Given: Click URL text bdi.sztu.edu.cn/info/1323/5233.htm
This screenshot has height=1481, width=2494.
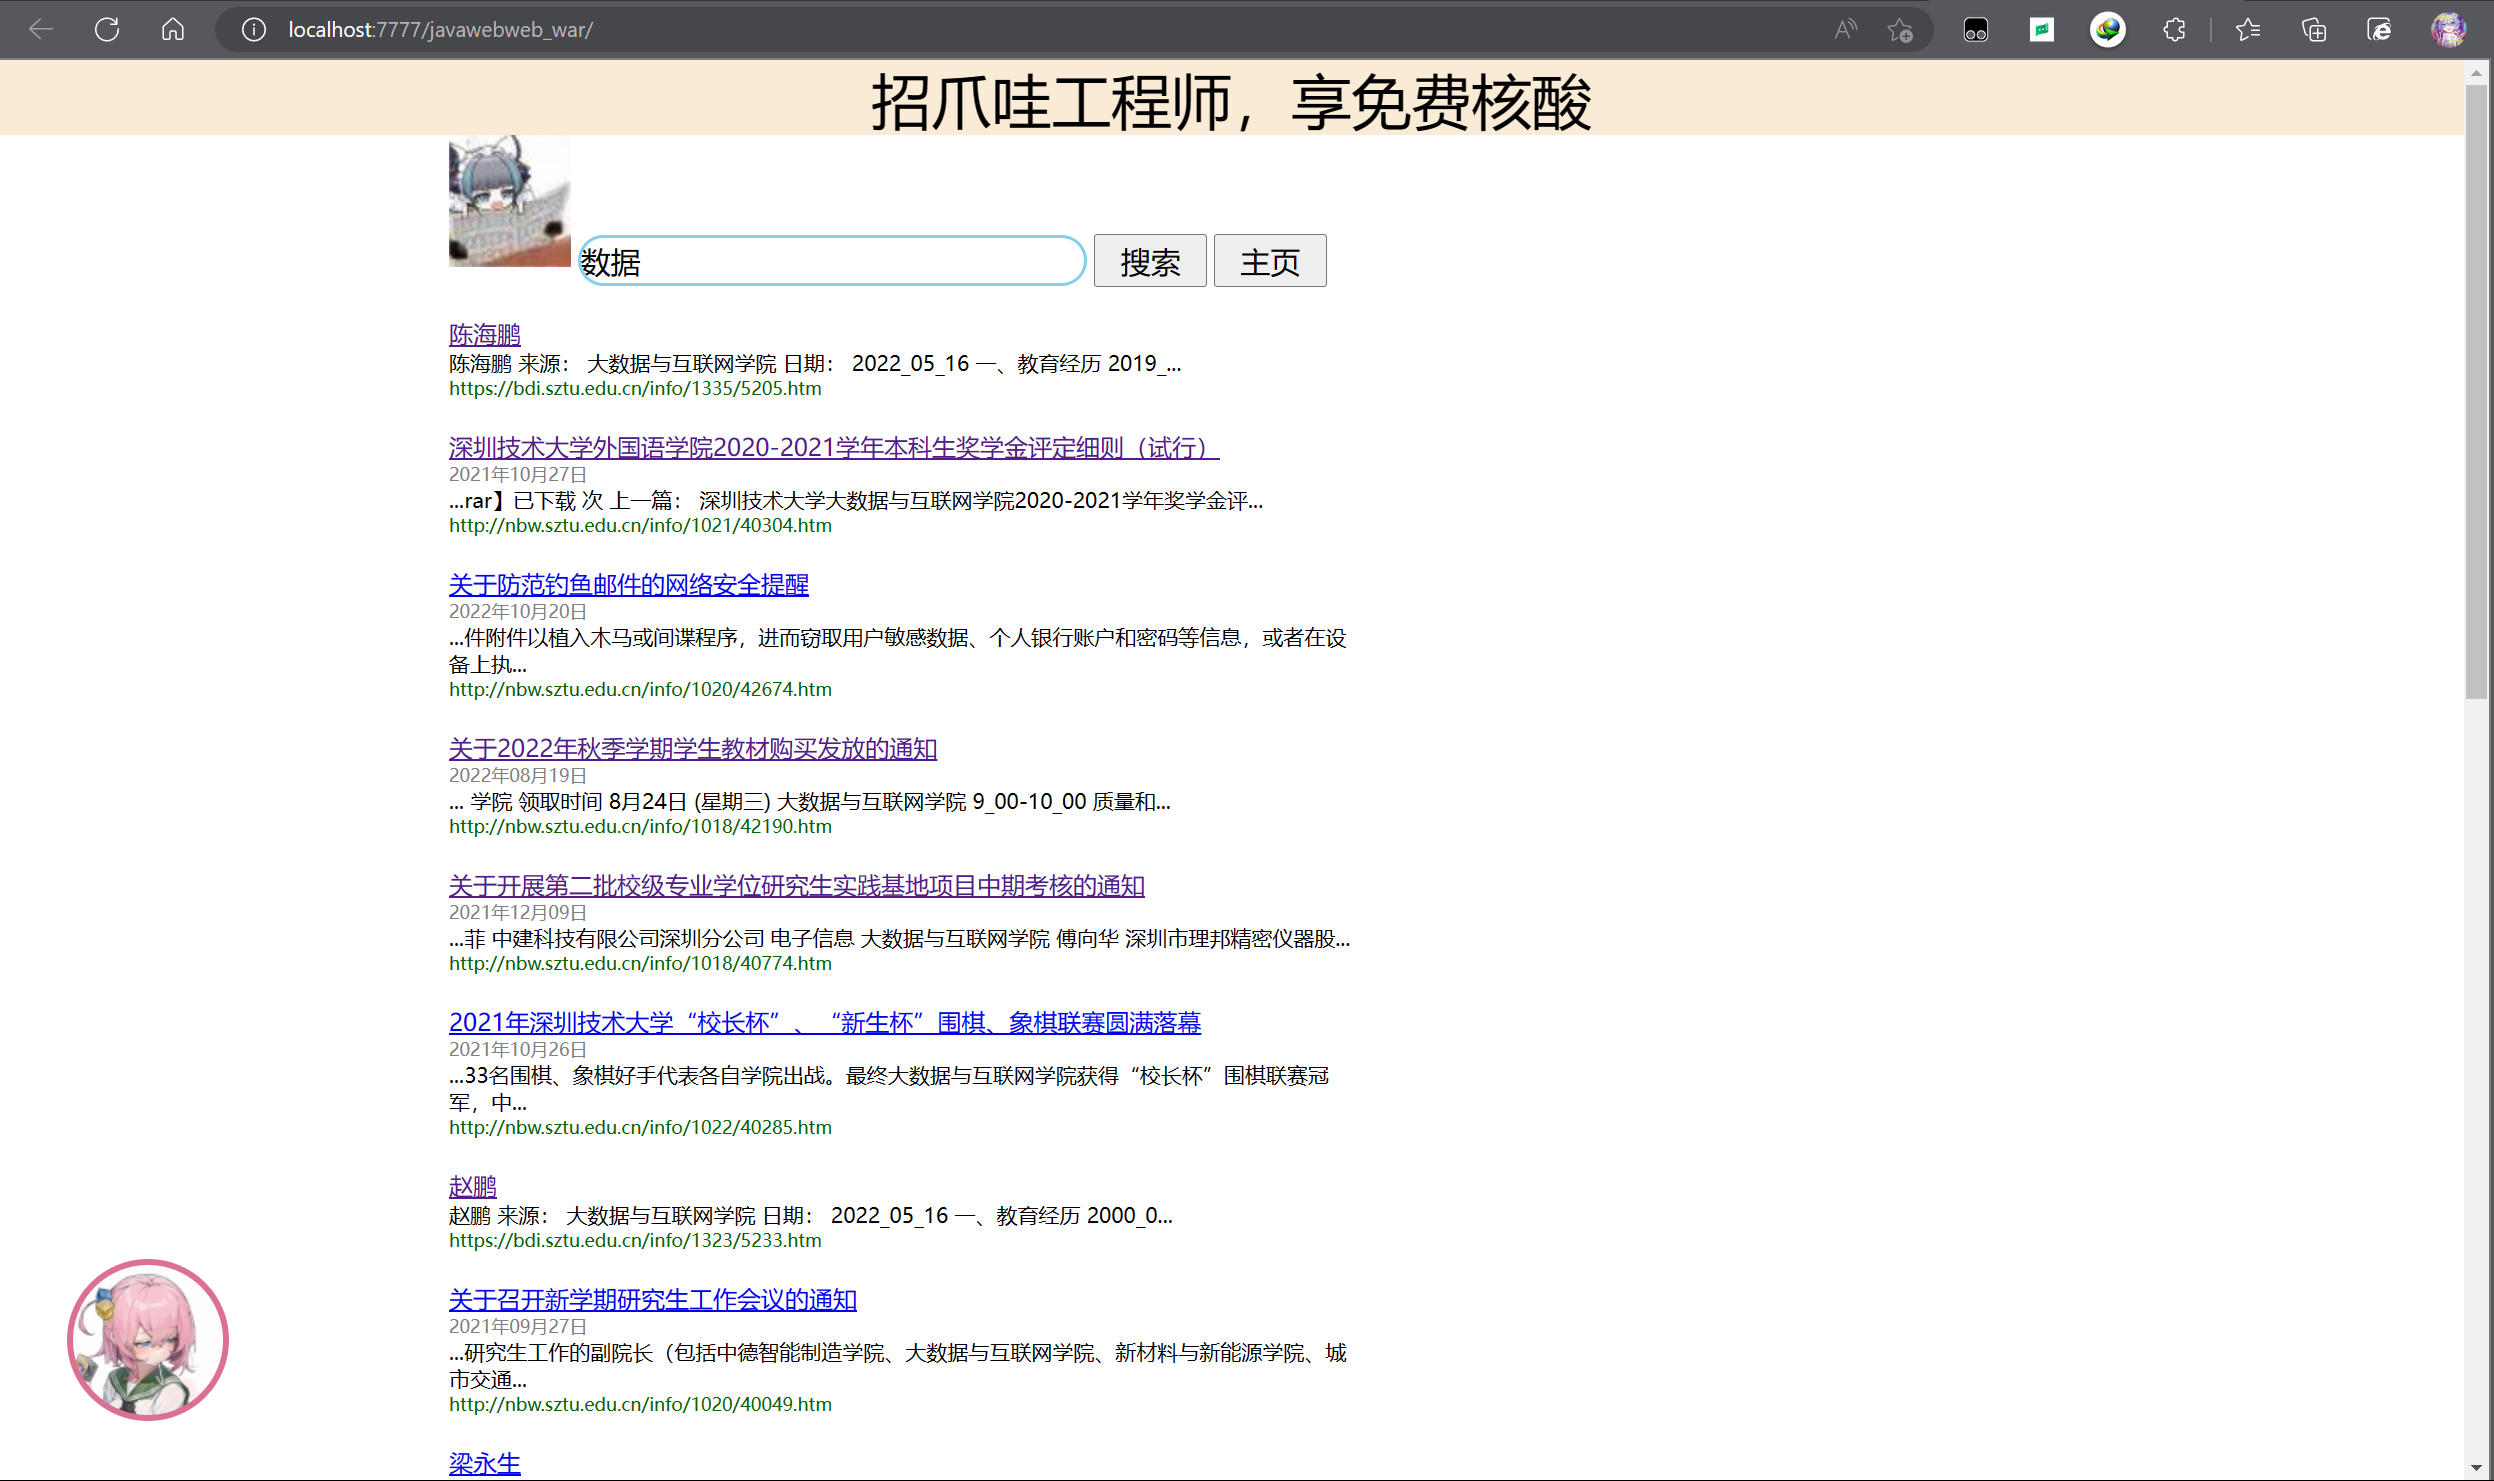Looking at the screenshot, I should pyautogui.click(x=635, y=1240).
